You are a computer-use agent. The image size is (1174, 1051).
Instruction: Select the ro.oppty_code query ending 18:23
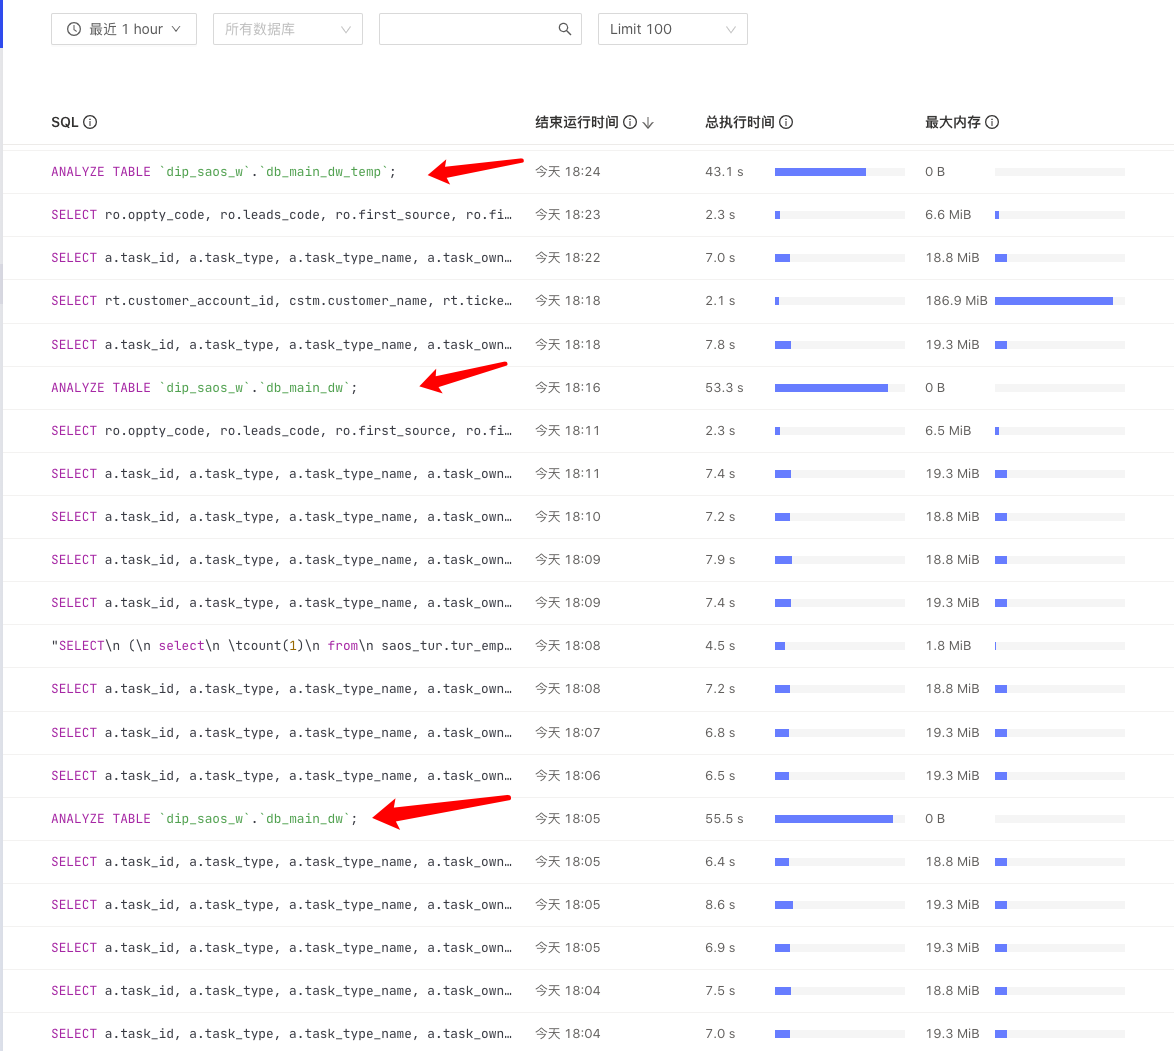tap(281, 215)
